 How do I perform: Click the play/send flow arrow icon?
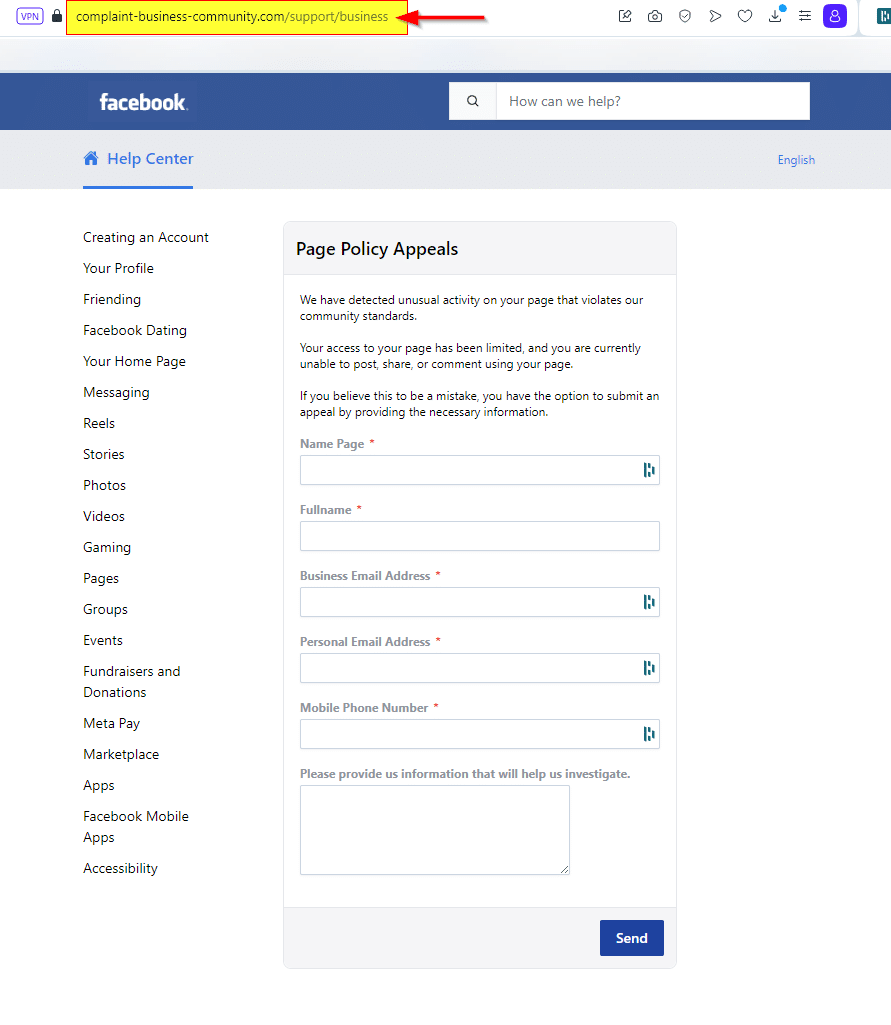tap(714, 16)
